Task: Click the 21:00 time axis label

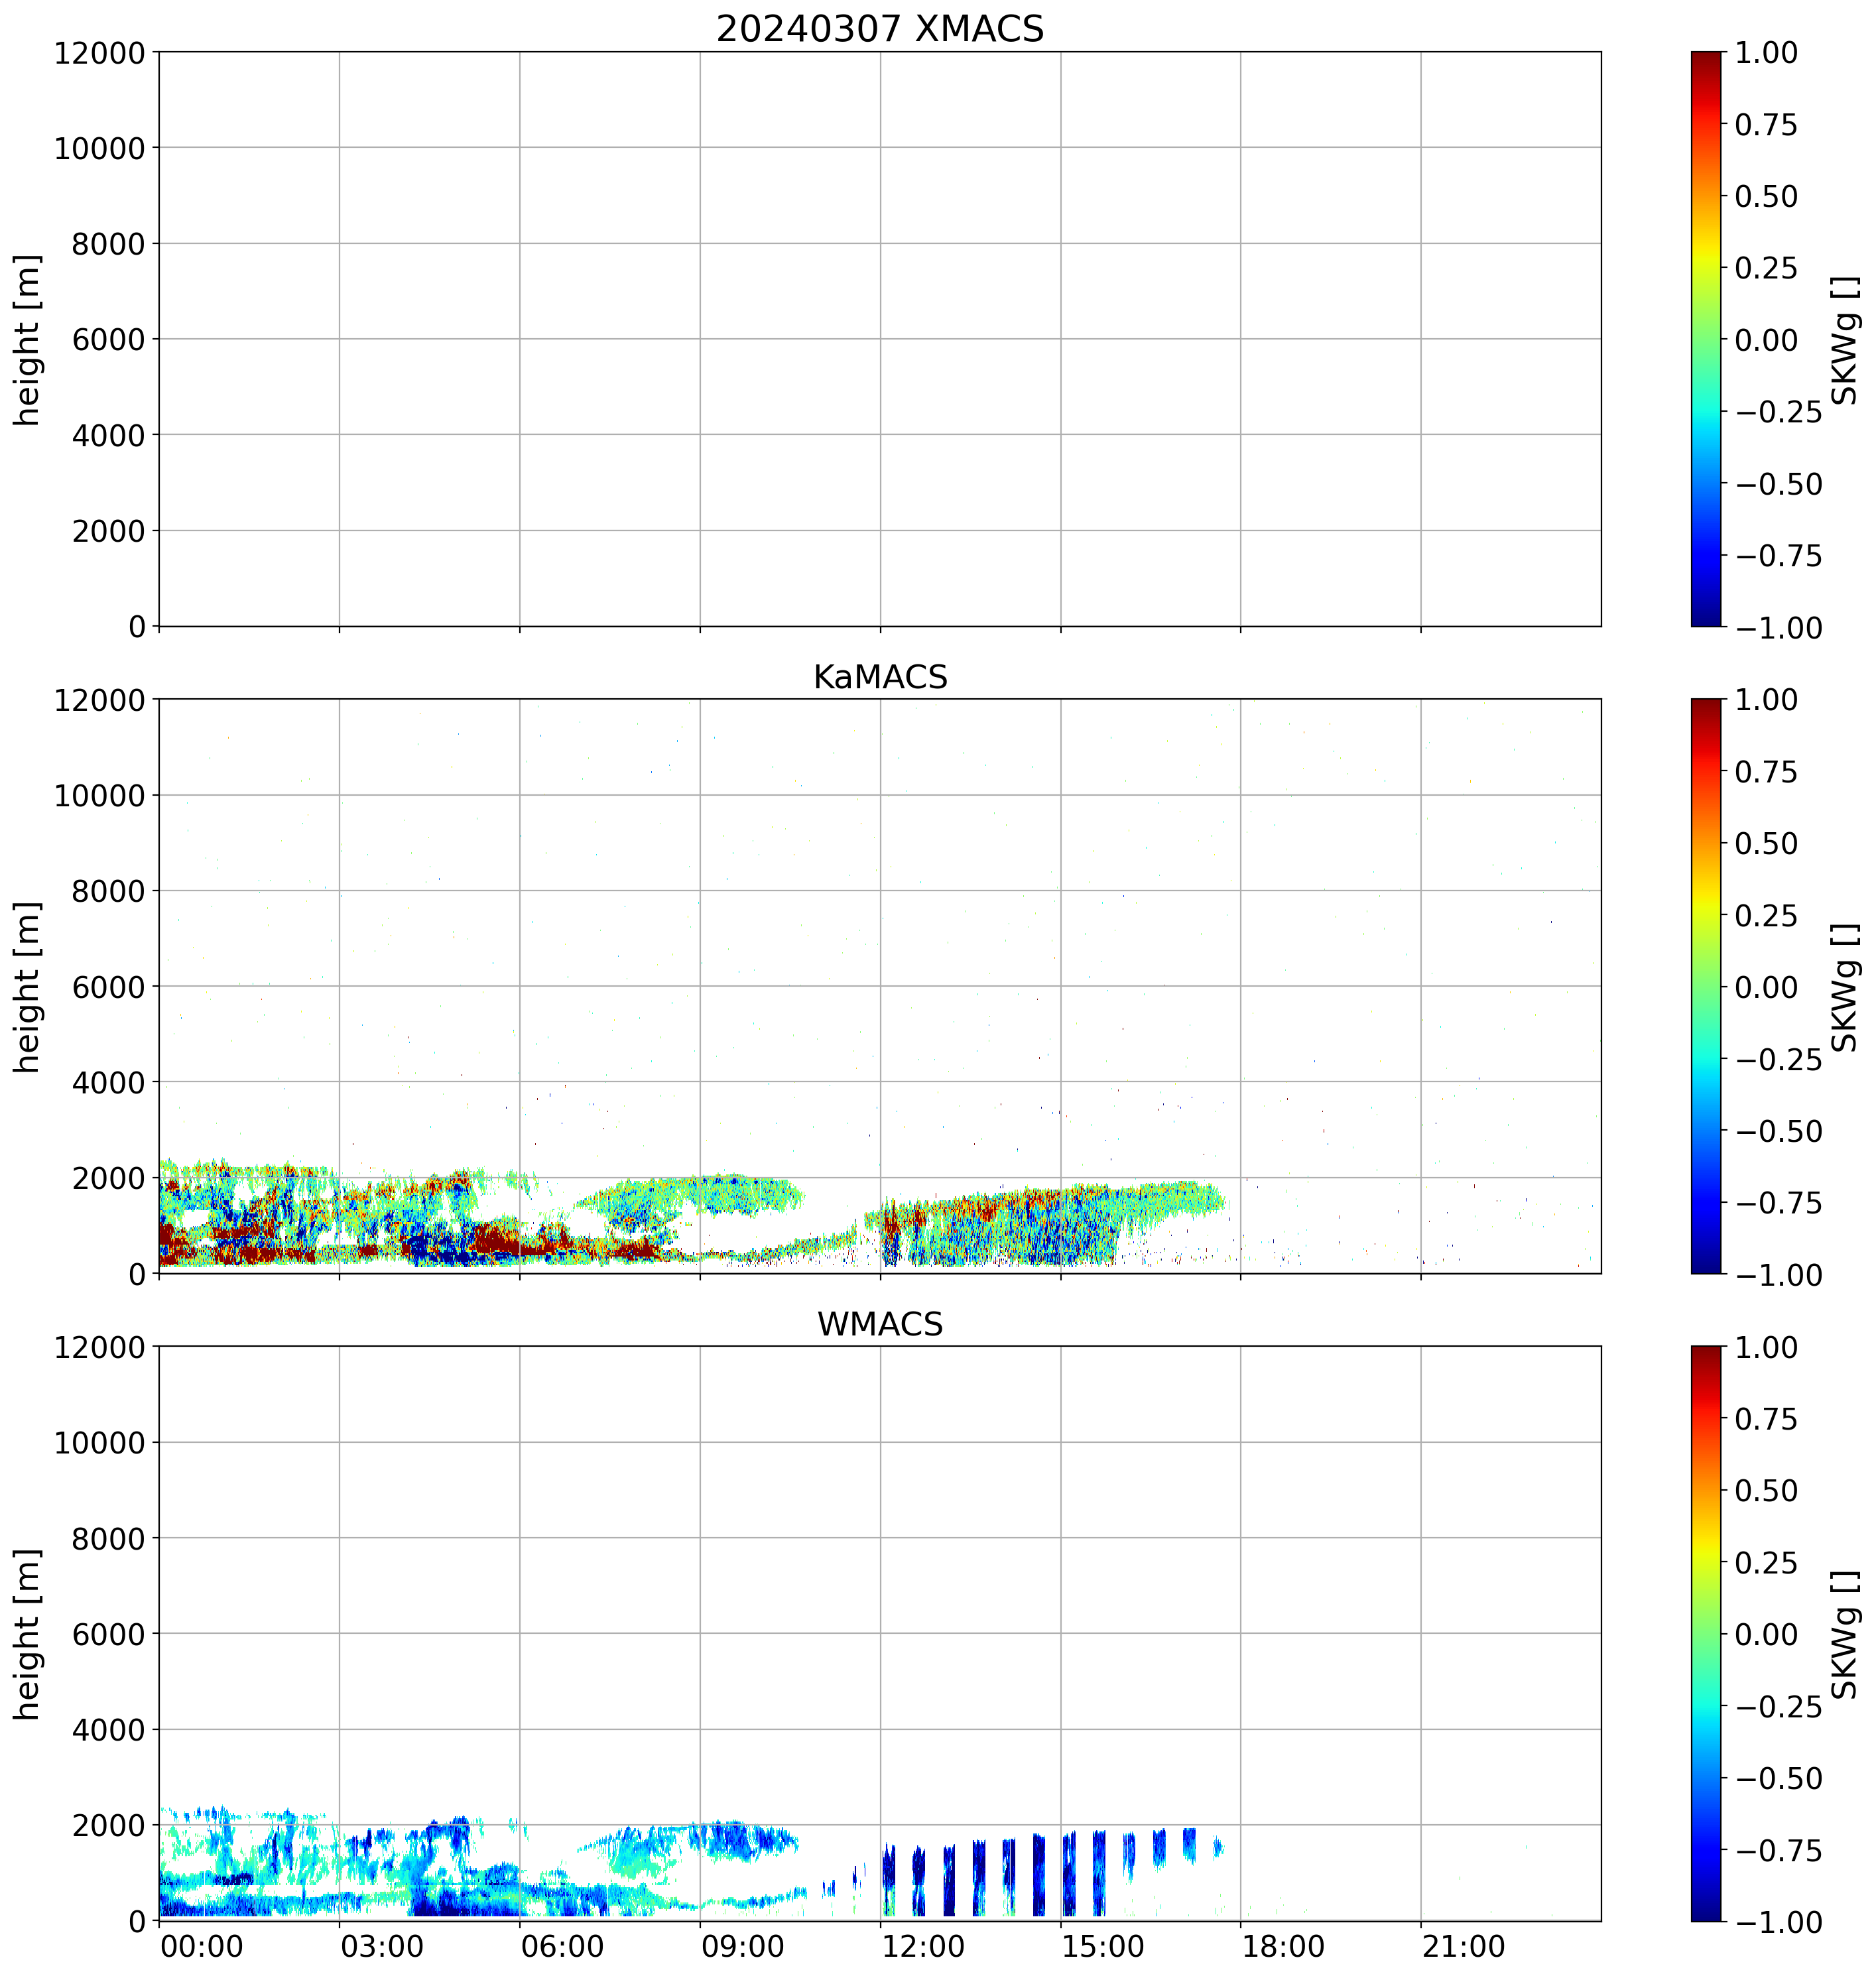Action: 1463,1947
